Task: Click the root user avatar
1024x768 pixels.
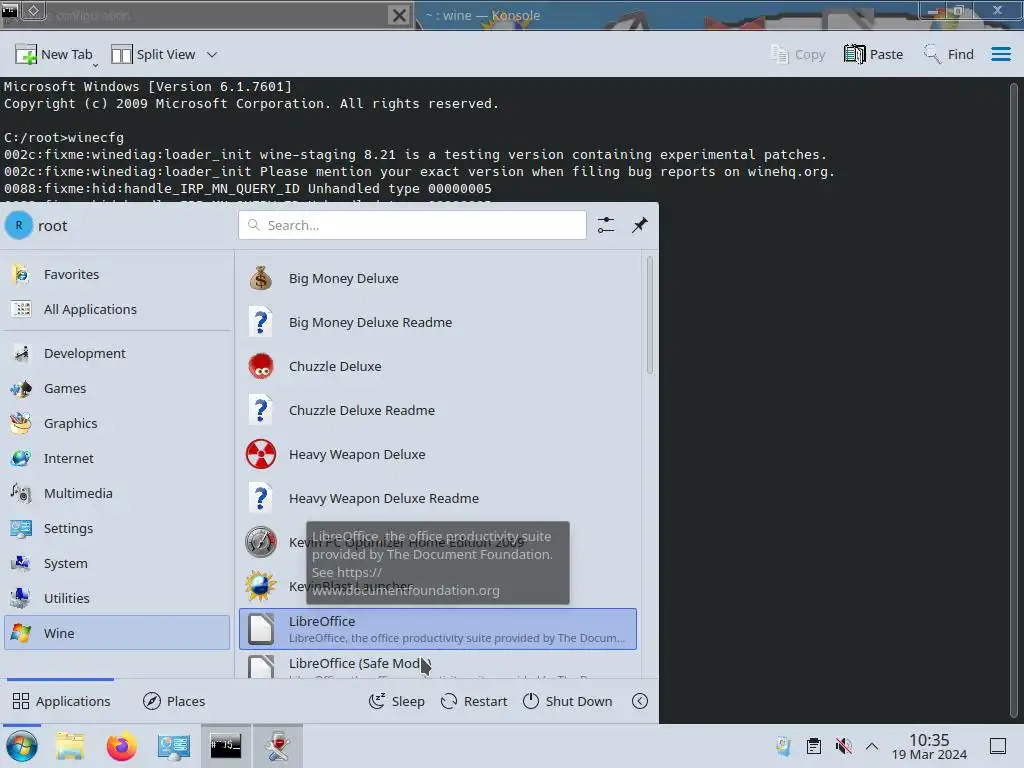Action: [19, 225]
